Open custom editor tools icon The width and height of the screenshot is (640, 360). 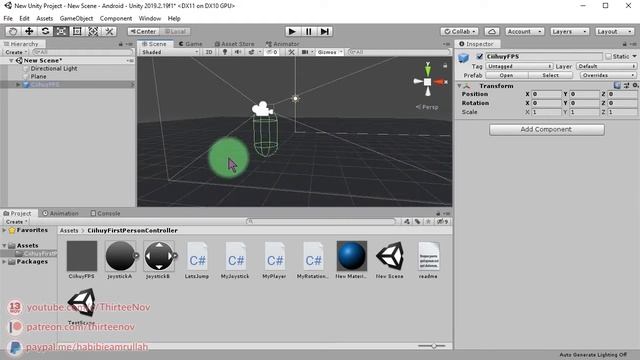click(x=109, y=31)
